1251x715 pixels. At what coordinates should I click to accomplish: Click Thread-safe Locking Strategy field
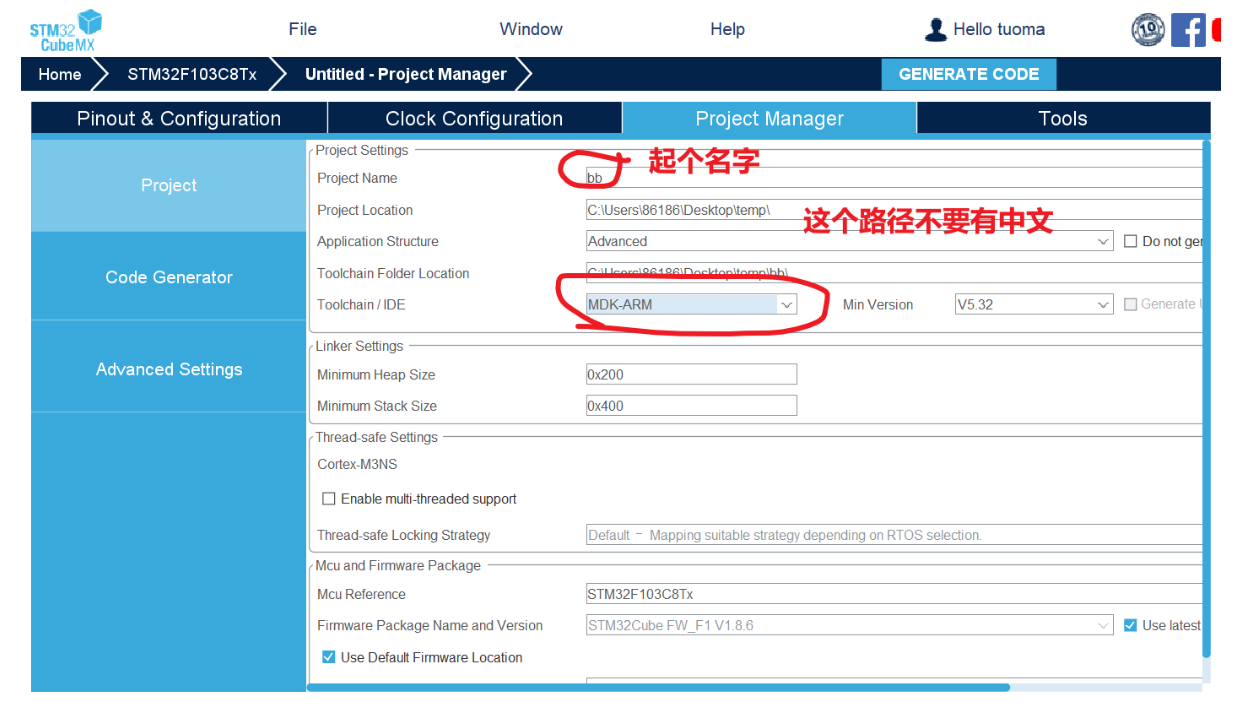pos(893,535)
